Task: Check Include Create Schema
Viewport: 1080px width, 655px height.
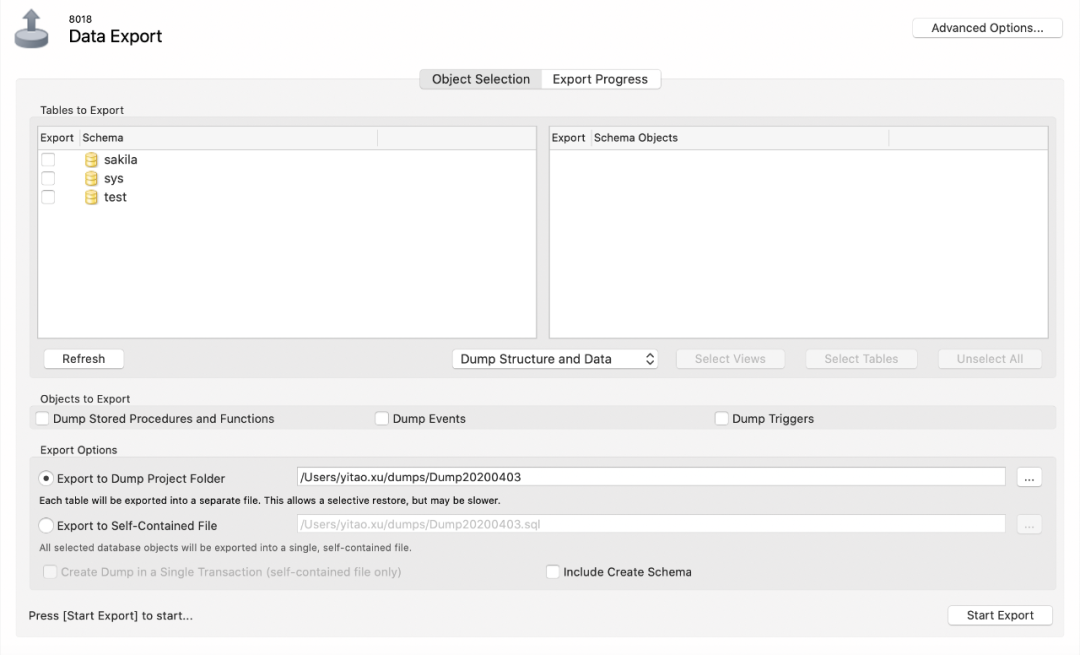Action: click(x=553, y=571)
